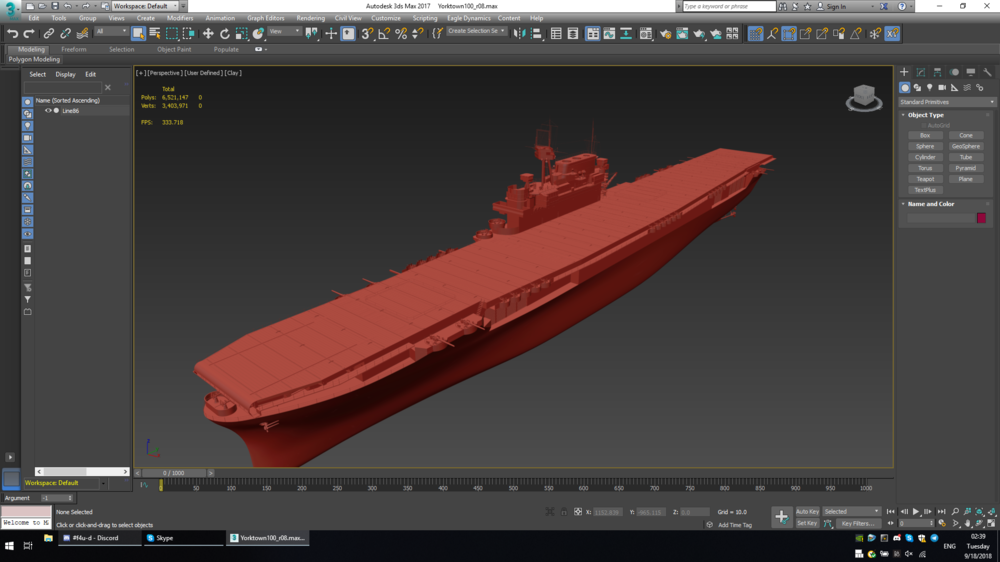Toggle Set Key mode
Viewport: 1000px width, 562px height.
coord(807,523)
